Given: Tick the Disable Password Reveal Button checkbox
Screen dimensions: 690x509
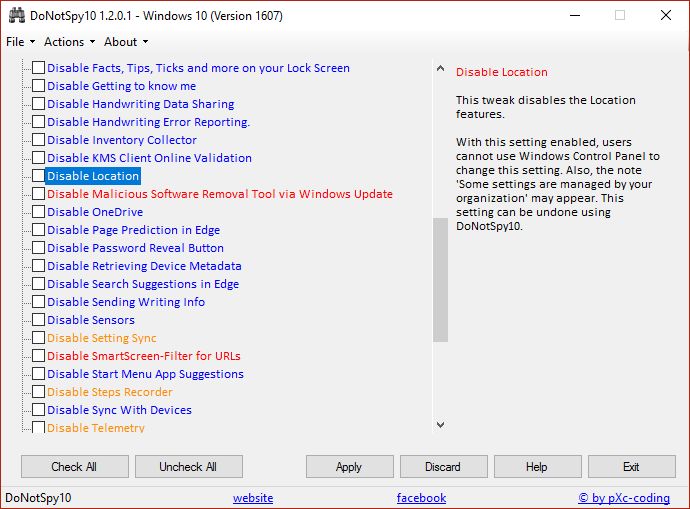Looking at the screenshot, I should (38, 248).
